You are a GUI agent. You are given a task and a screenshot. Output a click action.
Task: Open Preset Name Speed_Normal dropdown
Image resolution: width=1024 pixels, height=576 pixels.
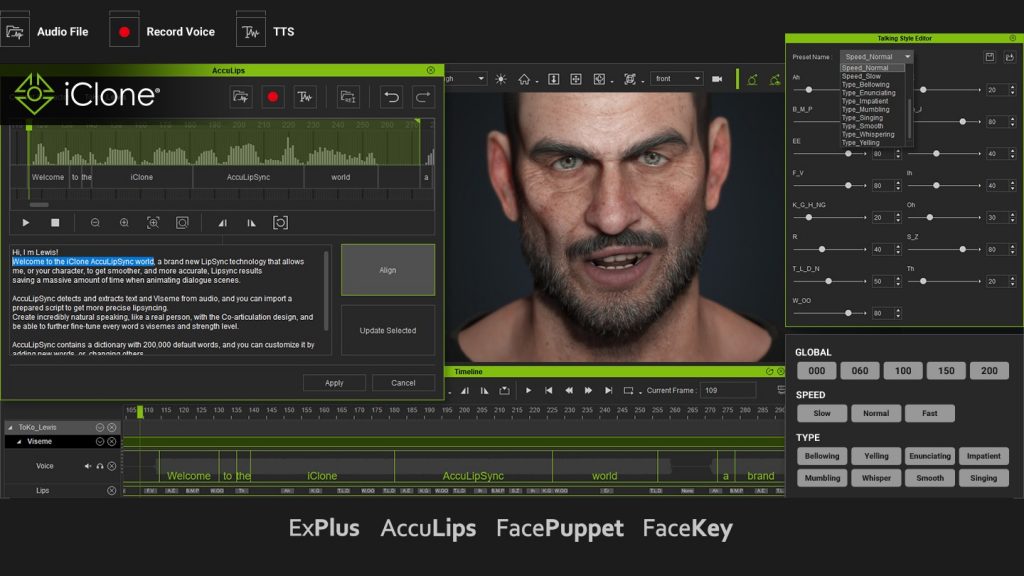[x=876, y=57]
